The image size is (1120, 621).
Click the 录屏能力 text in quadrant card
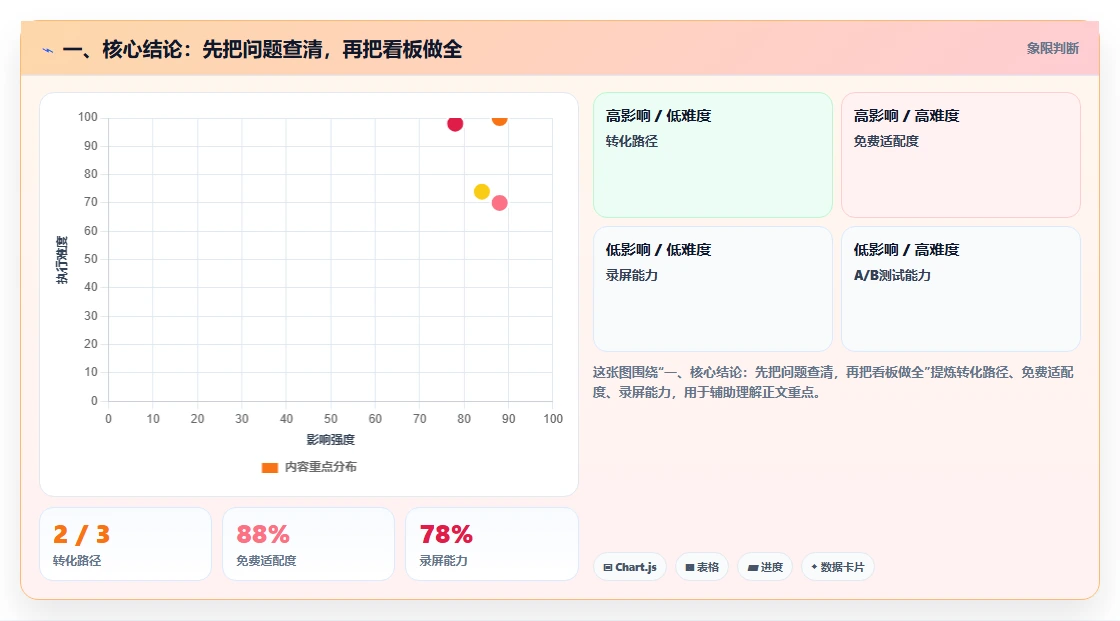point(631,275)
